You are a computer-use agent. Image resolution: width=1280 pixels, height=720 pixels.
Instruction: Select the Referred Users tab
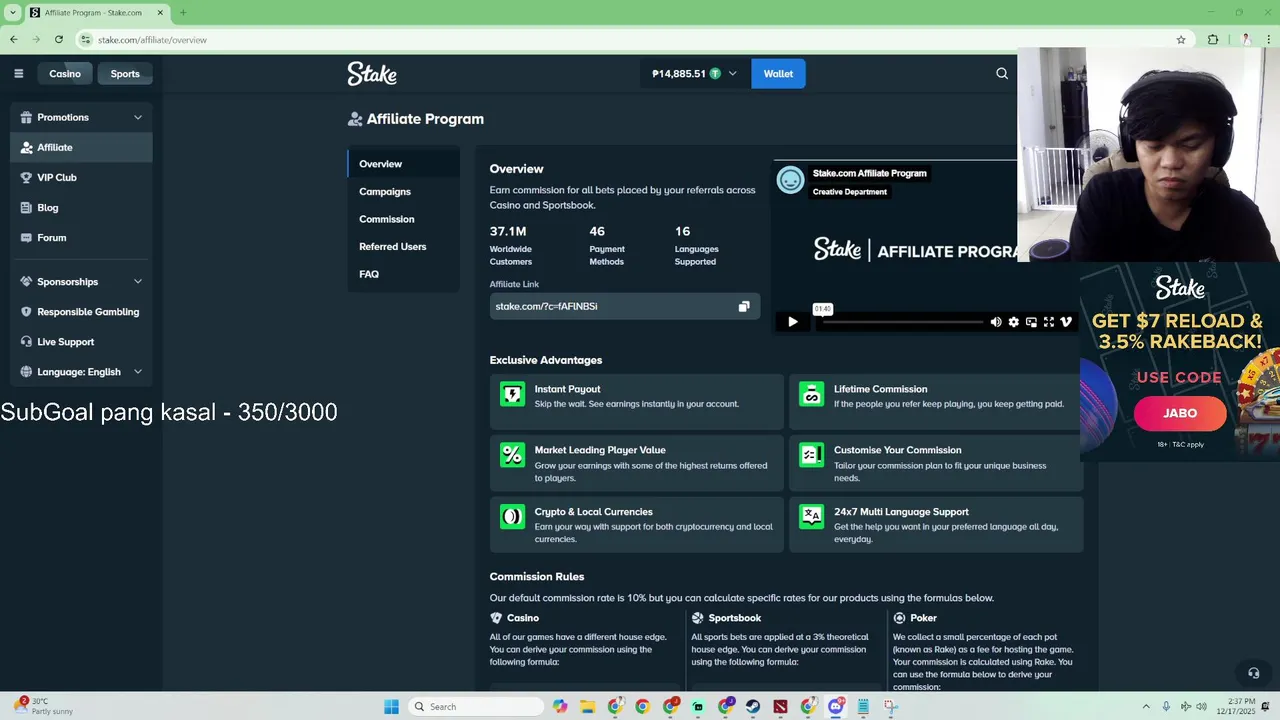[x=404, y=246]
